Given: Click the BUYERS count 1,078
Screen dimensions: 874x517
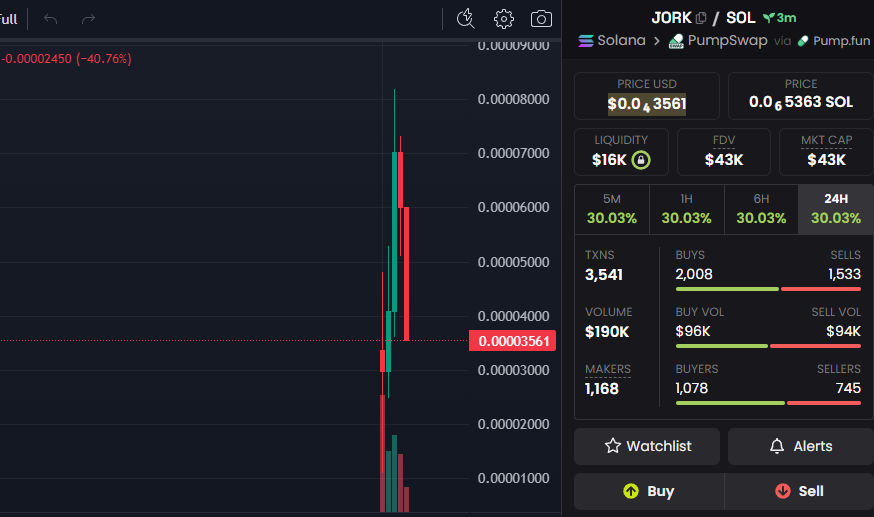Looking at the screenshot, I should pos(692,388).
